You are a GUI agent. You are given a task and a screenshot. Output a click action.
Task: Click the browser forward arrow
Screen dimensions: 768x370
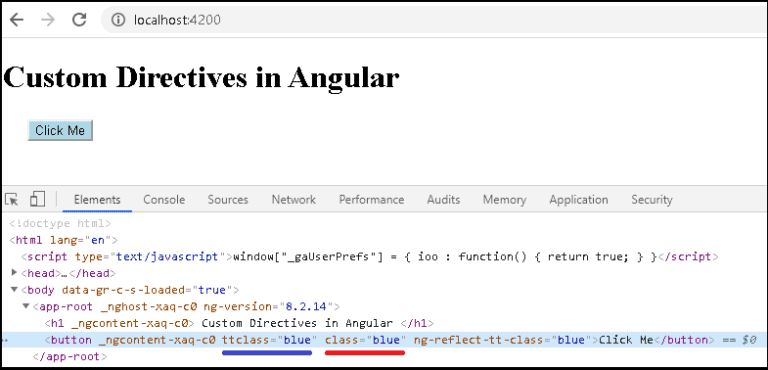[x=48, y=20]
